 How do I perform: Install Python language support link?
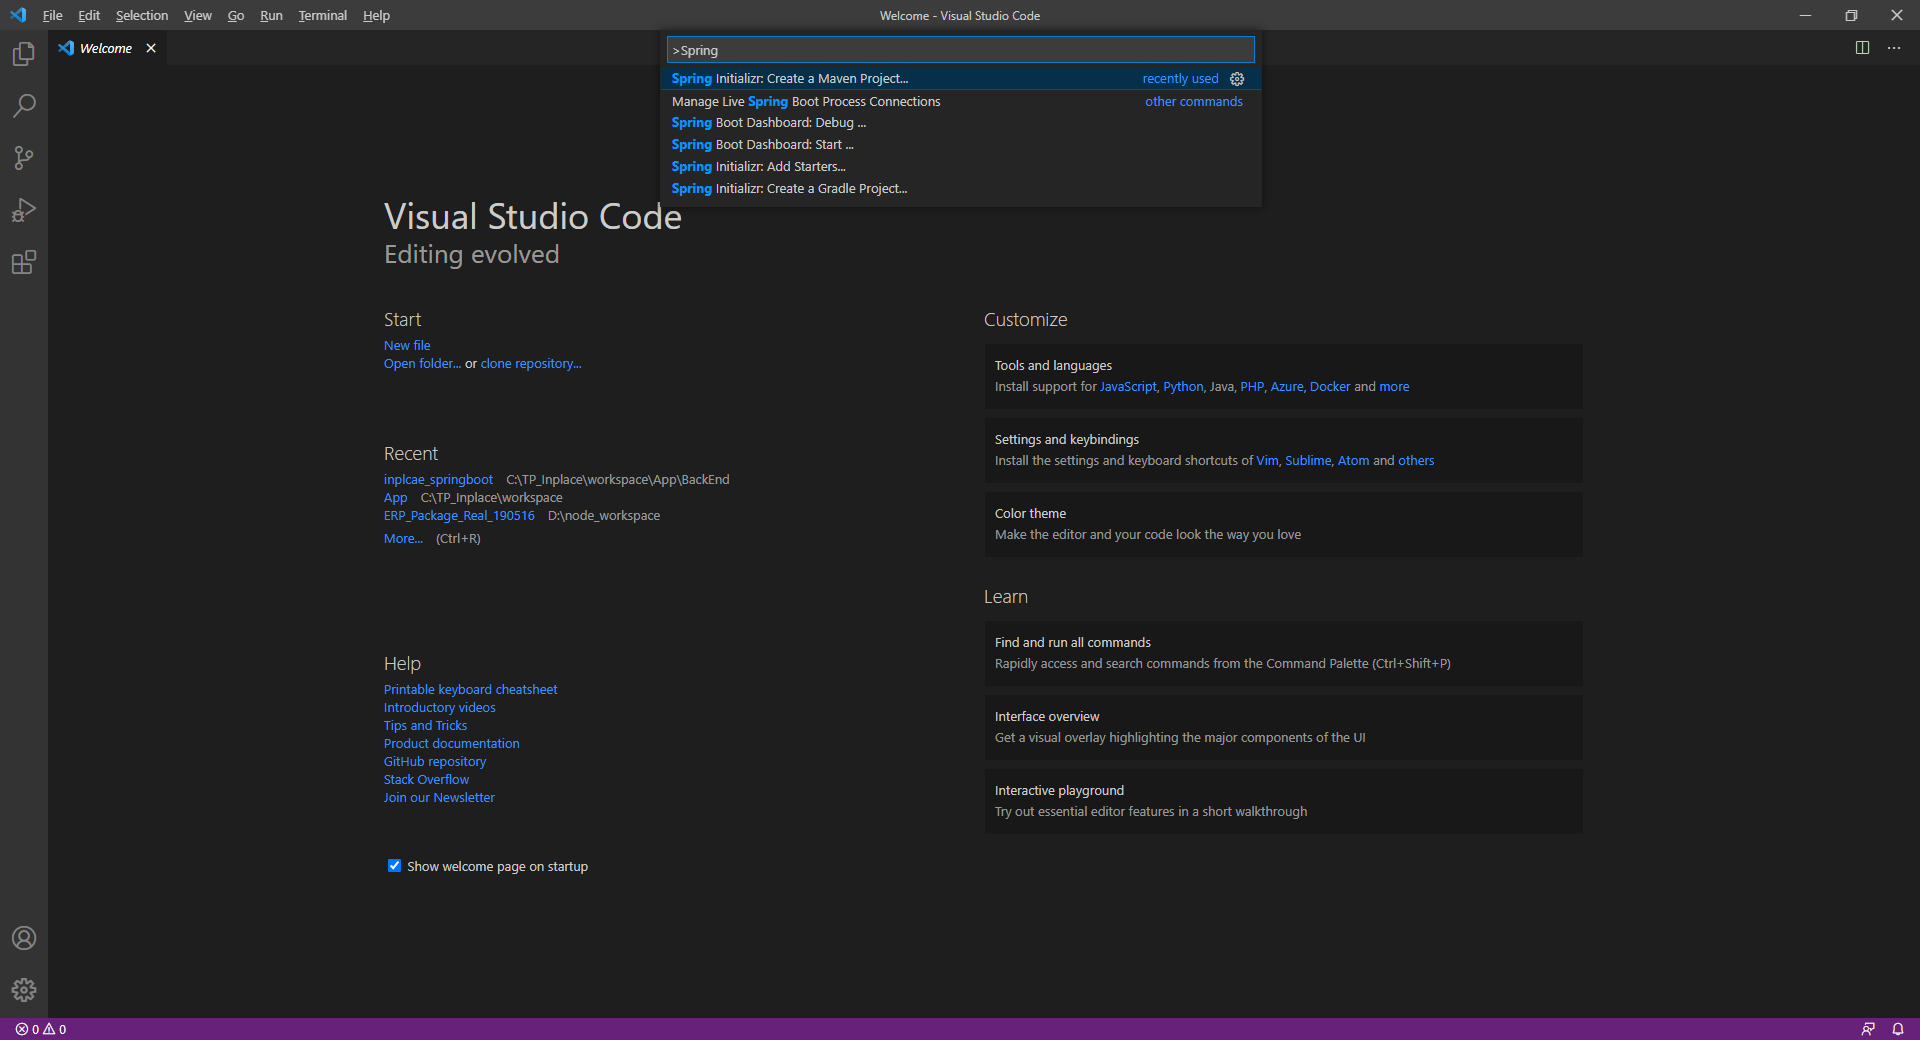1183,387
